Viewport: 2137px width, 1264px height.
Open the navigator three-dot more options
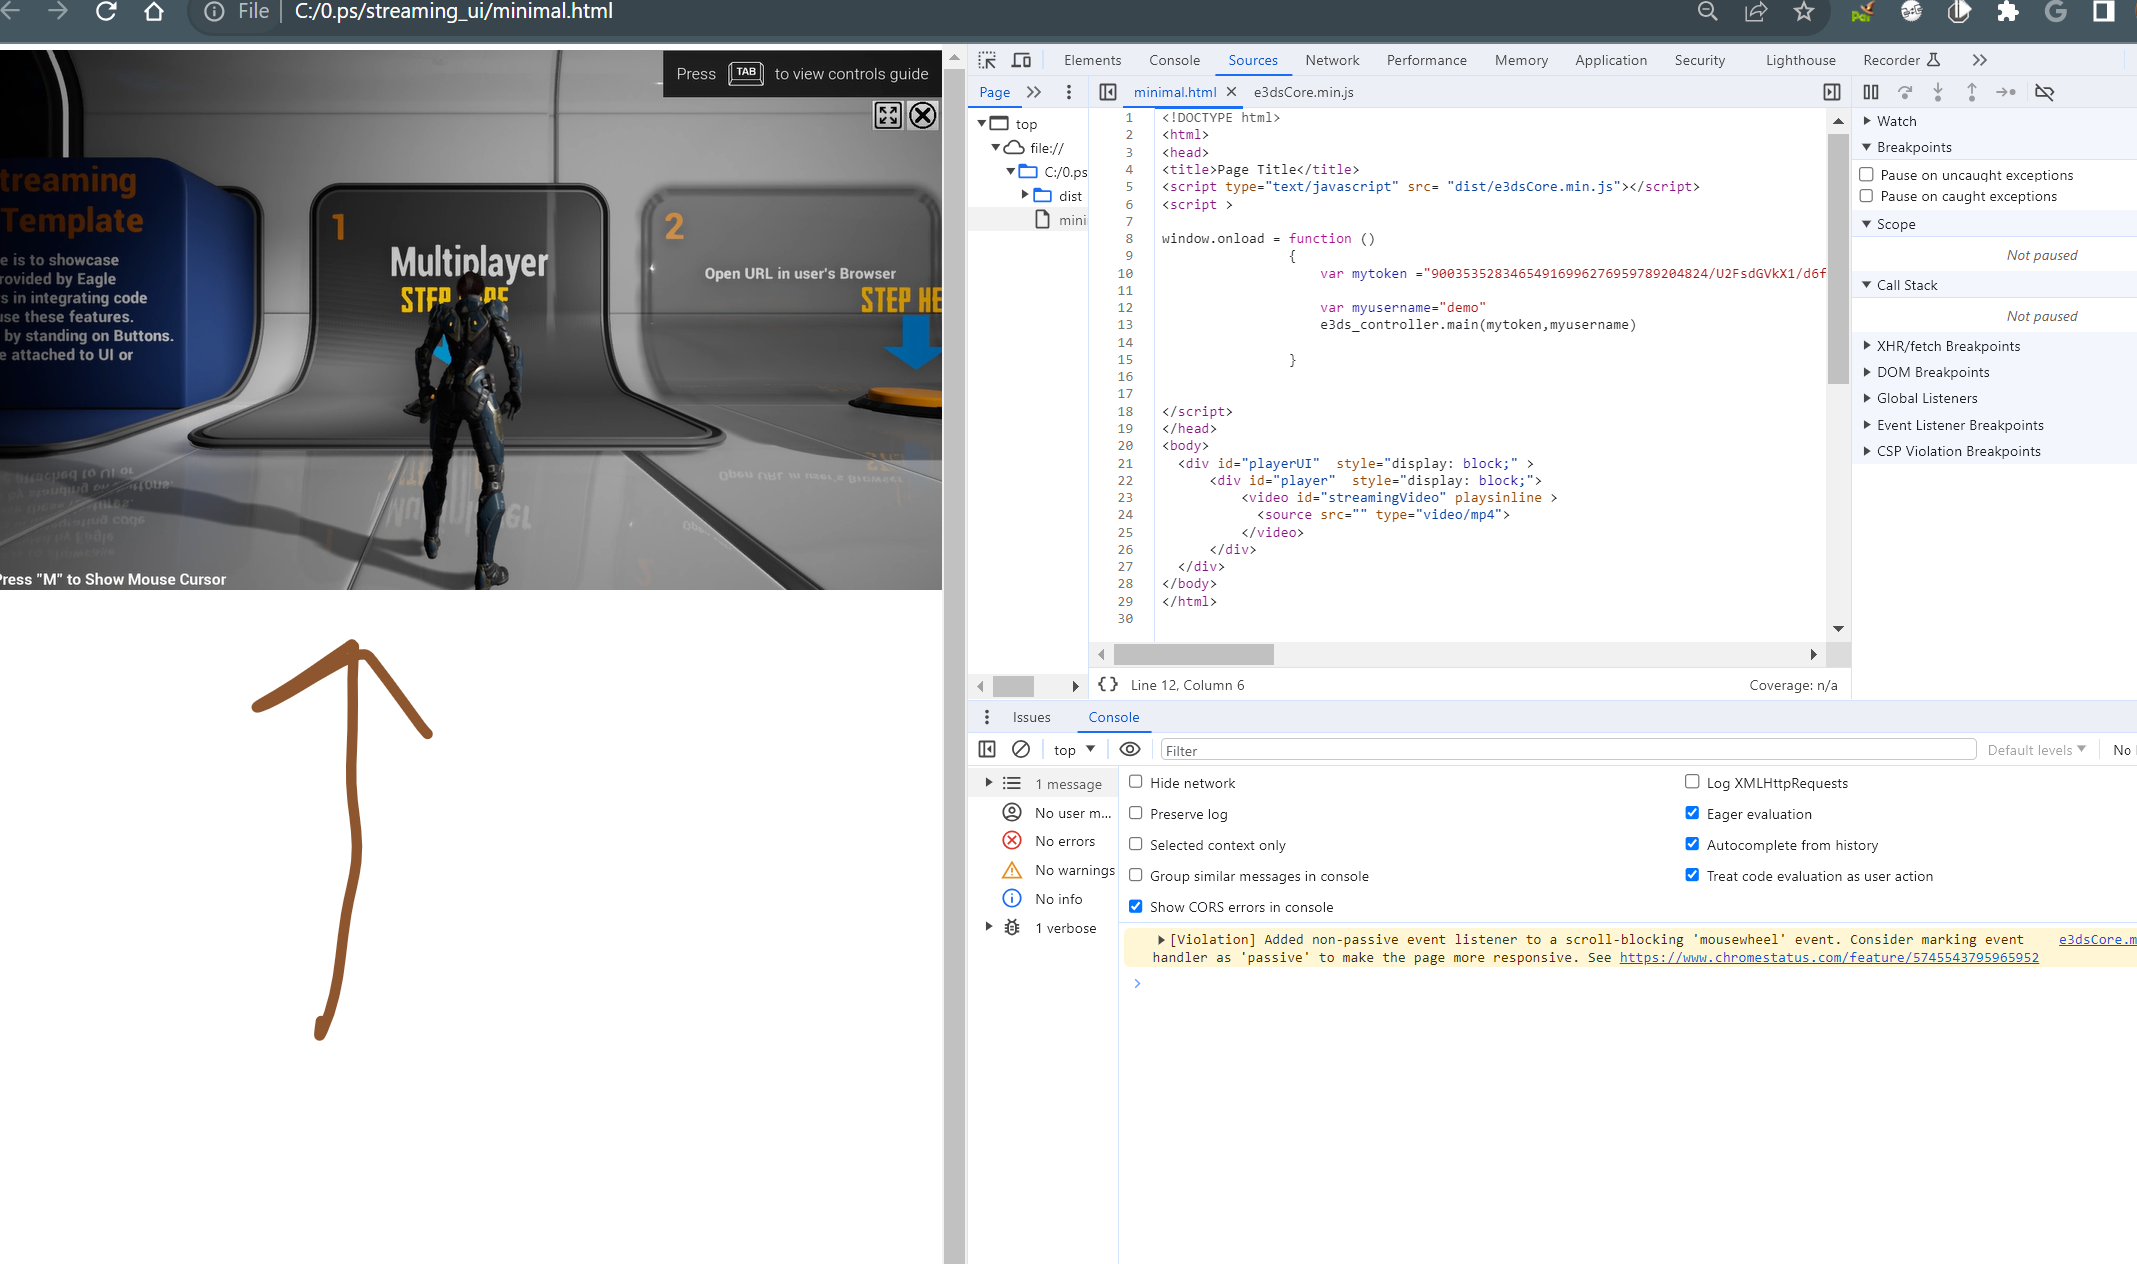pyautogui.click(x=1069, y=92)
